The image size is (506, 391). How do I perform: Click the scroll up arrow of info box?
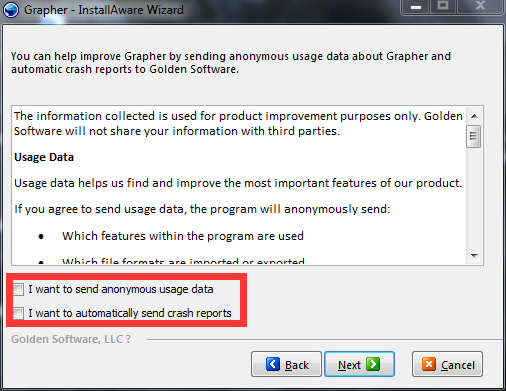474,116
